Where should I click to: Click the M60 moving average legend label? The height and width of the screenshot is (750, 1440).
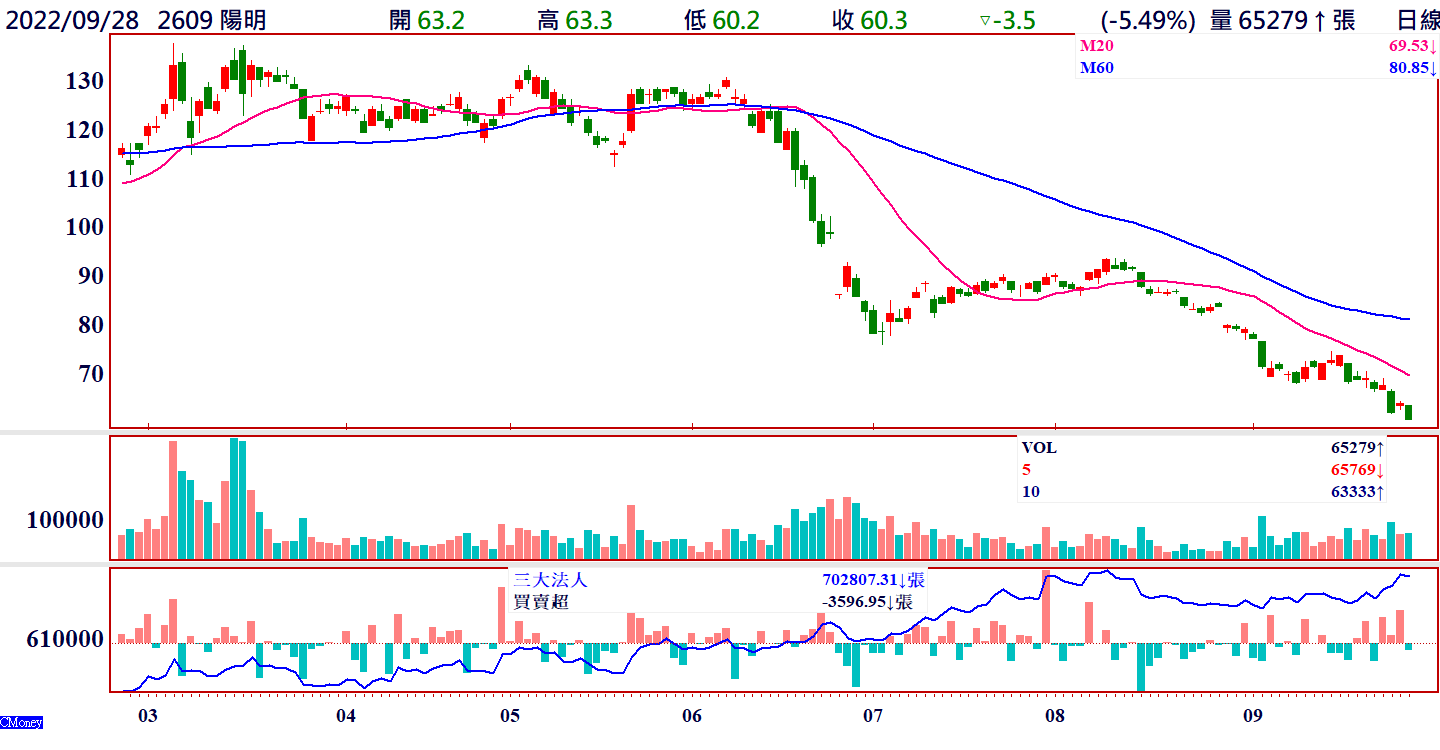pyautogui.click(x=1096, y=68)
